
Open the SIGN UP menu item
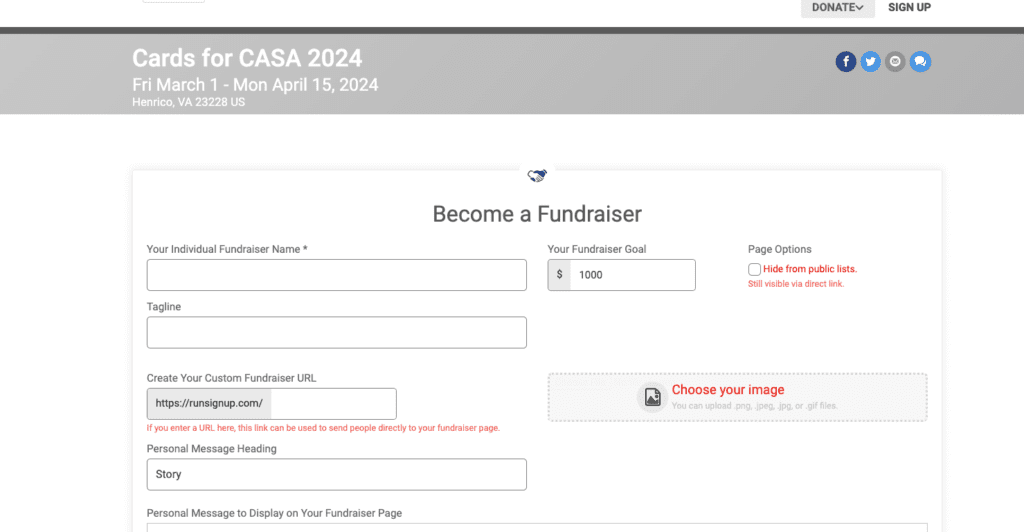909,8
